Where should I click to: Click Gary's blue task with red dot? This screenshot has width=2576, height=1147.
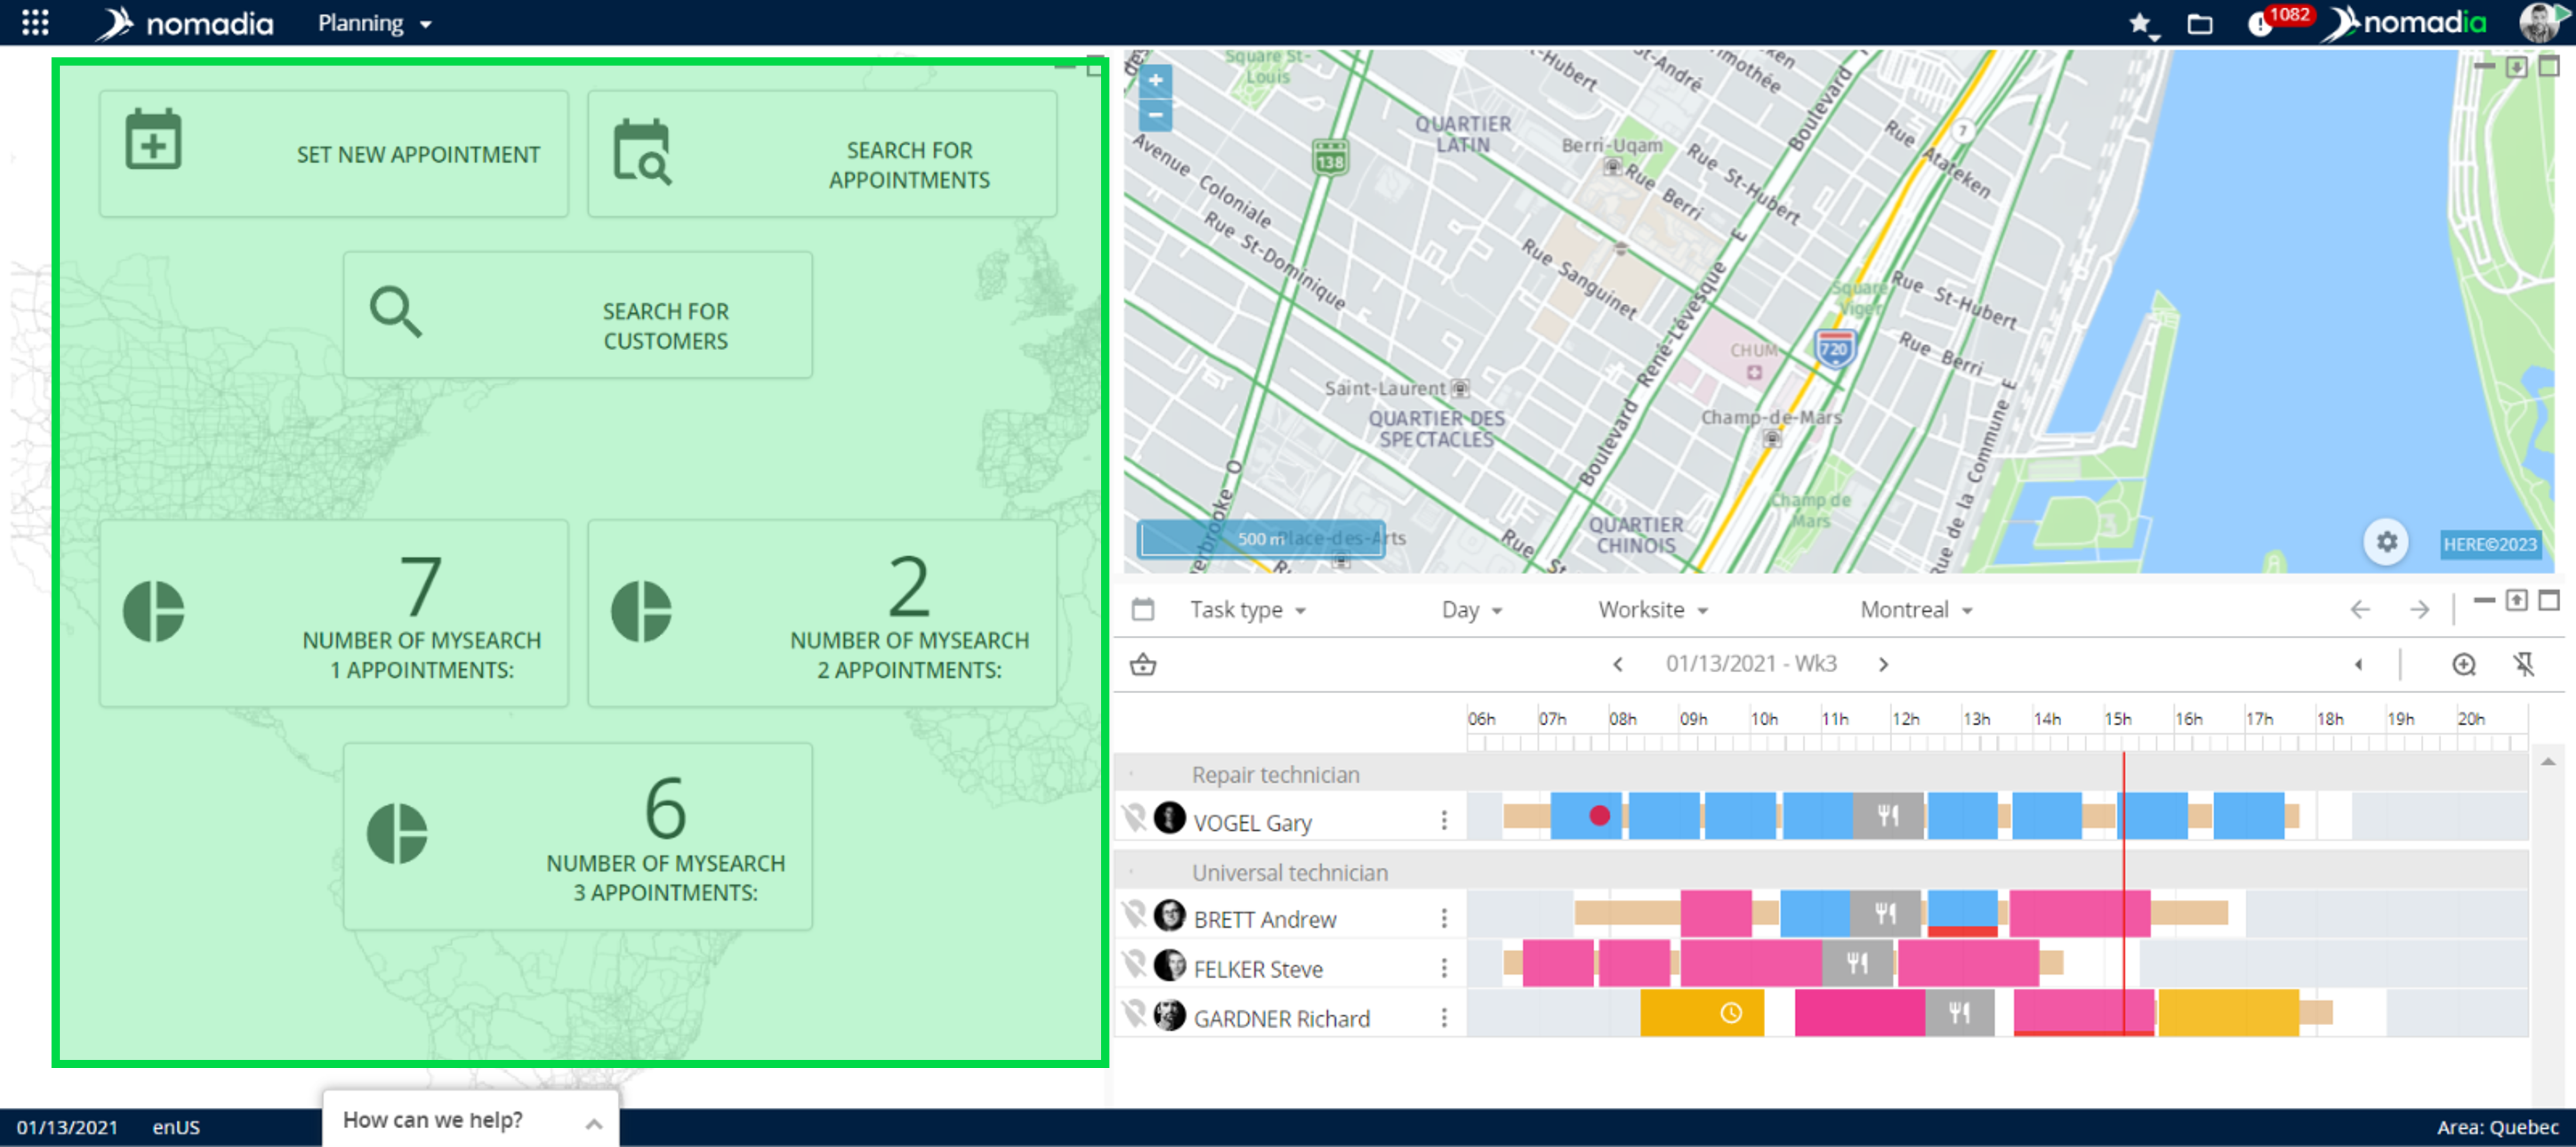coord(1585,816)
